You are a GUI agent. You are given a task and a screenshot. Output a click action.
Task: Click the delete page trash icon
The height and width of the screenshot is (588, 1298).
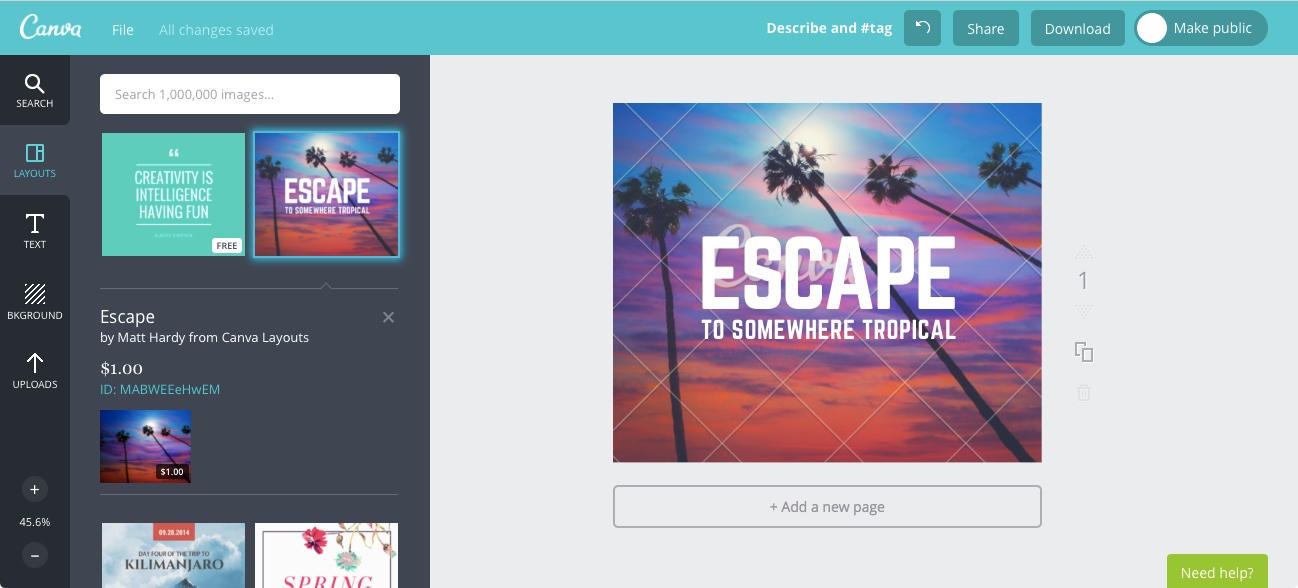[x=1083, y=393]
